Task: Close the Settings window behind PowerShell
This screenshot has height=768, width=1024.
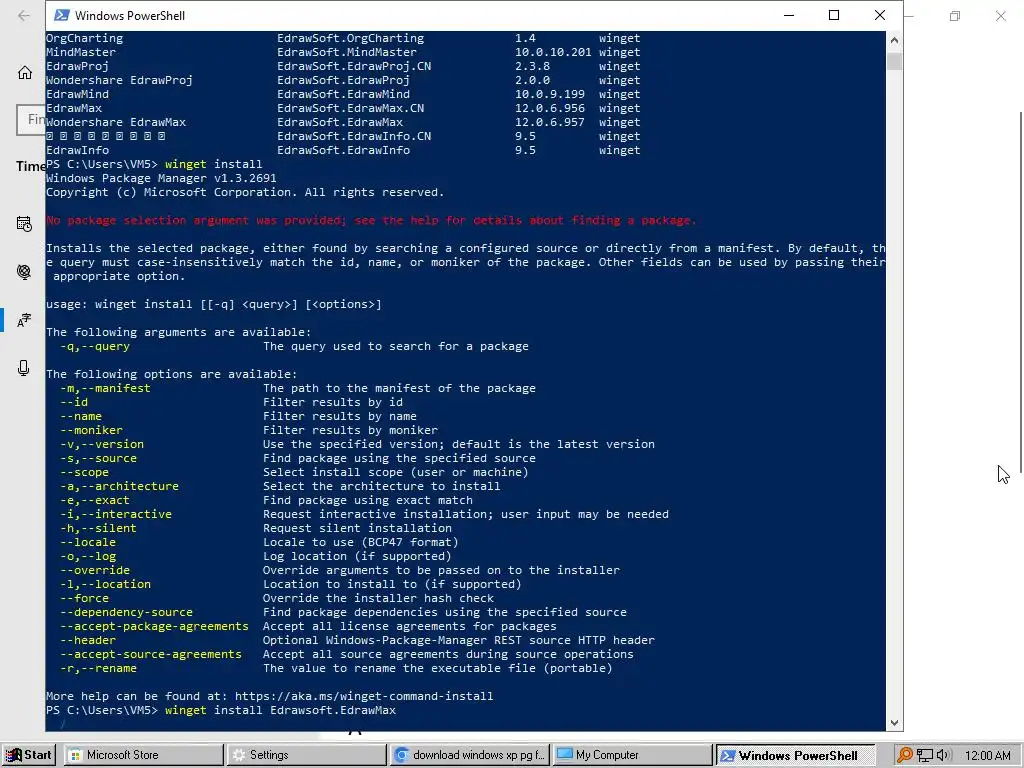Action: click(x=1000, y=16)
